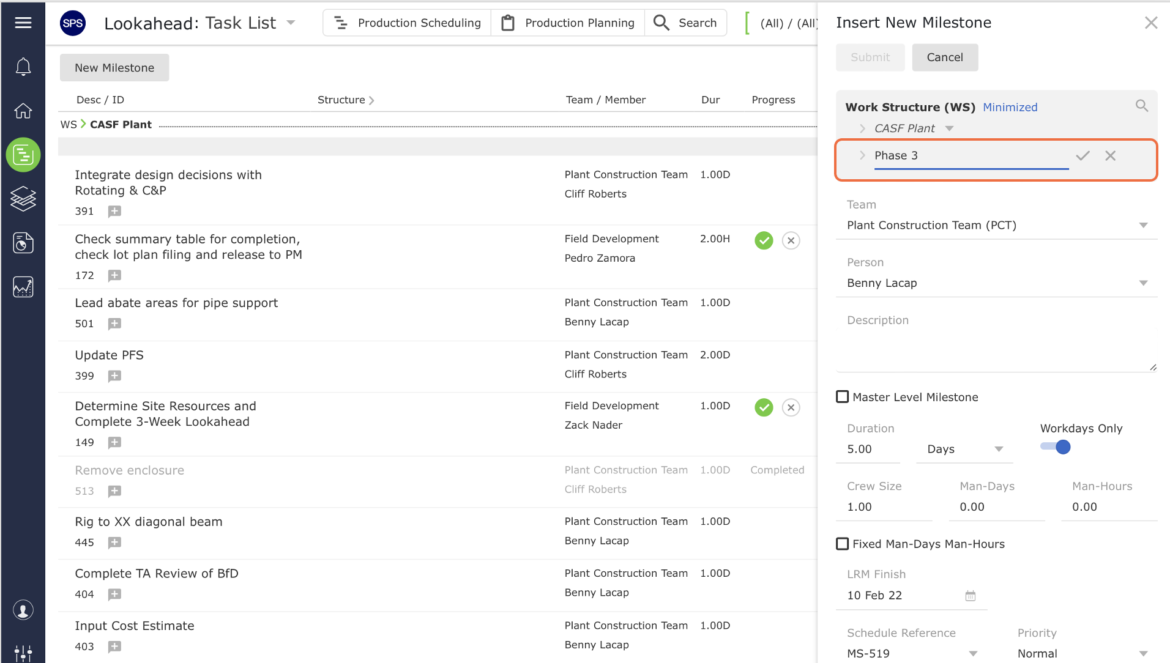Click the SPS logo
1170x663 pixels.
click(x=73, y=23)
